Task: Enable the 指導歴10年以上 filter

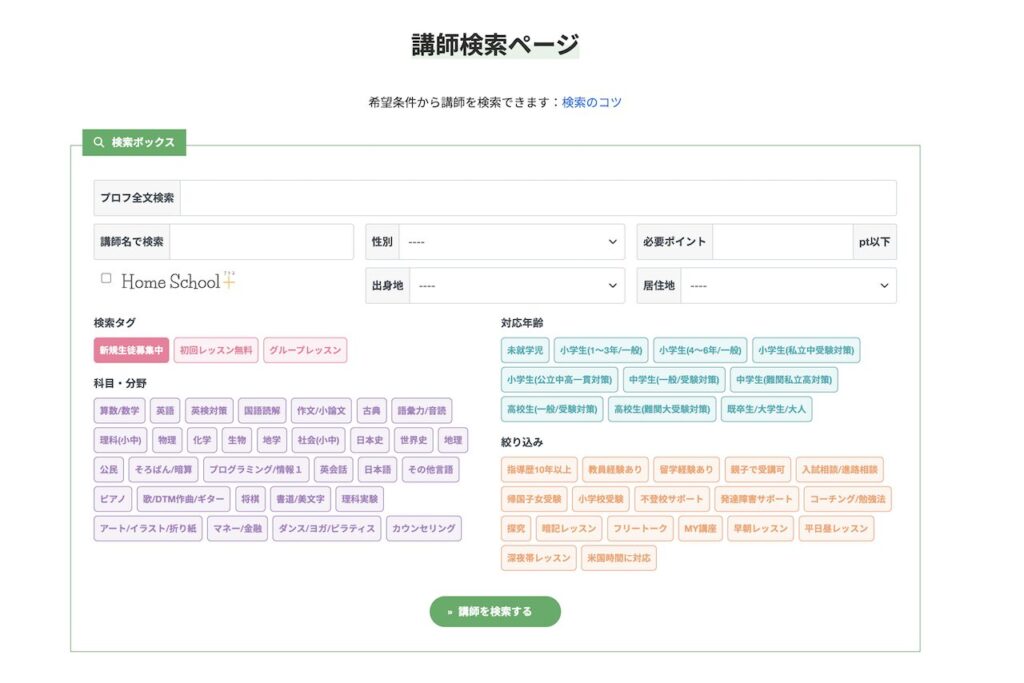Action: tap(539, 469)
